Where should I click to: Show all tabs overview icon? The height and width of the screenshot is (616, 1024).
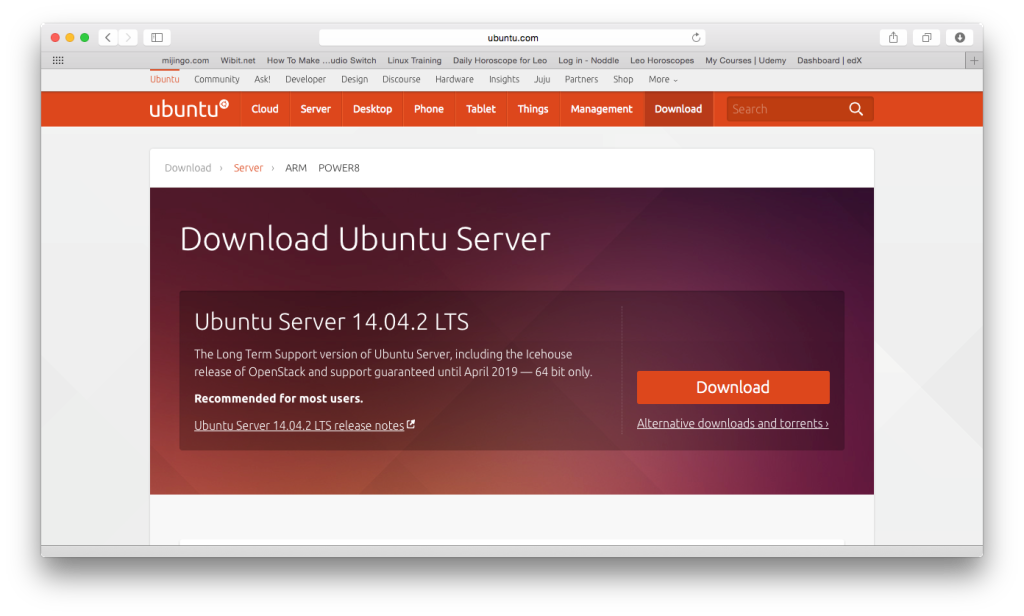(x=927, y=38)
